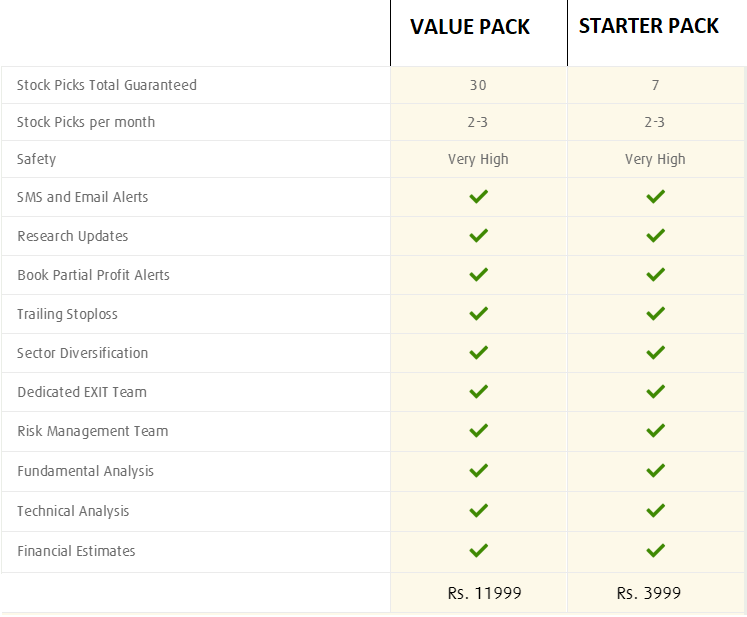The image size is (747, 617).
Task: Click Starter Pack 7 stock picks value
Action: 655,85
